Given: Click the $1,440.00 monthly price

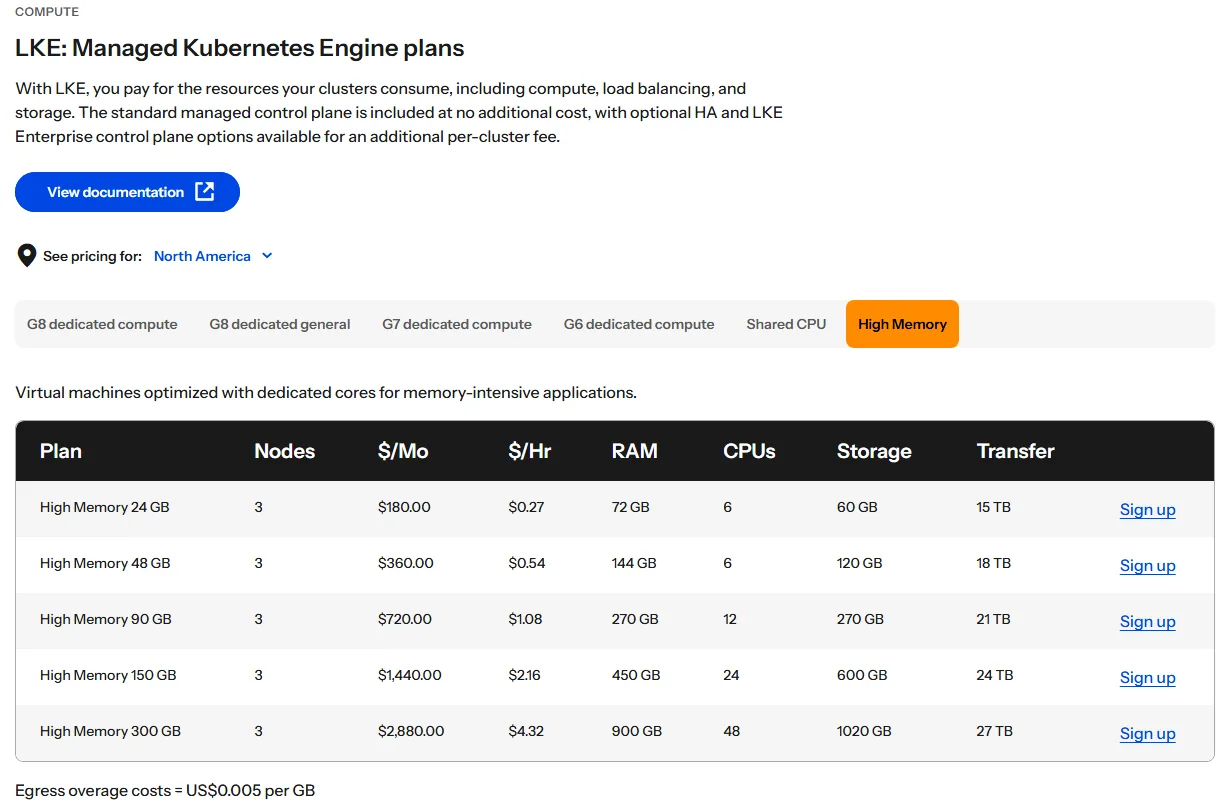Looking at the screenshot, I should coord(410,675).
